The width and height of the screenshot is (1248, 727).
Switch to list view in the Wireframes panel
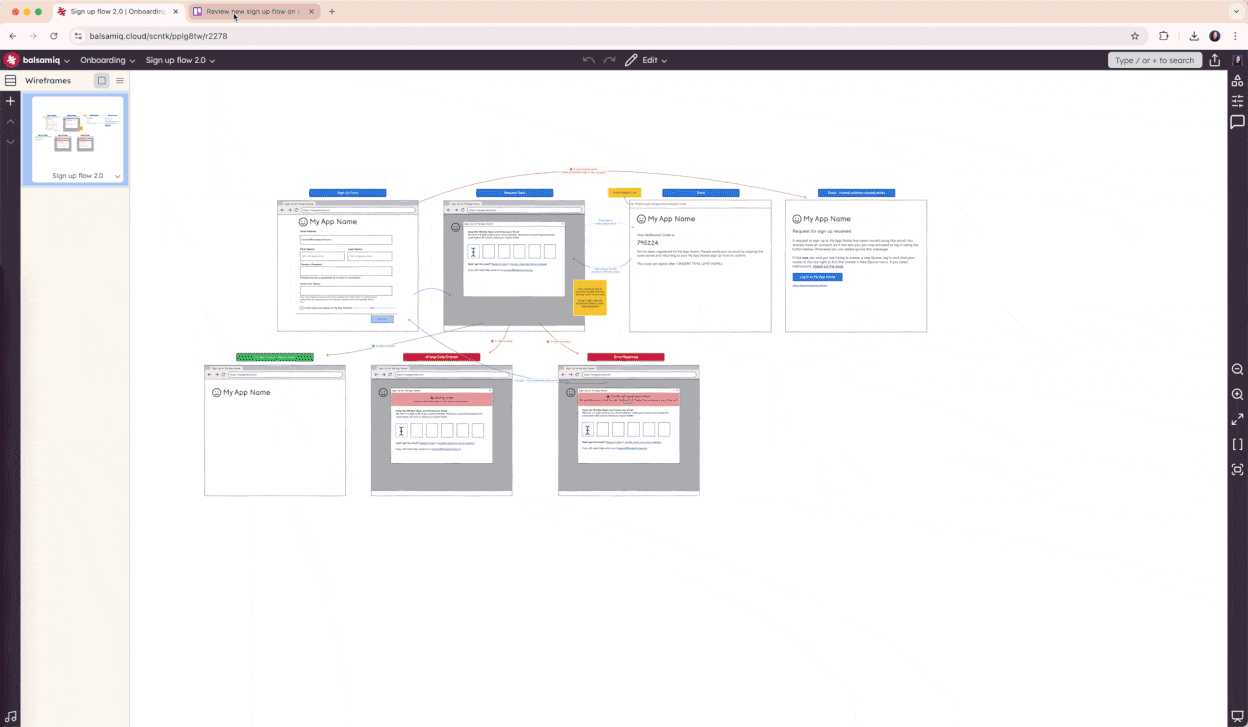(x=120, y=81)
